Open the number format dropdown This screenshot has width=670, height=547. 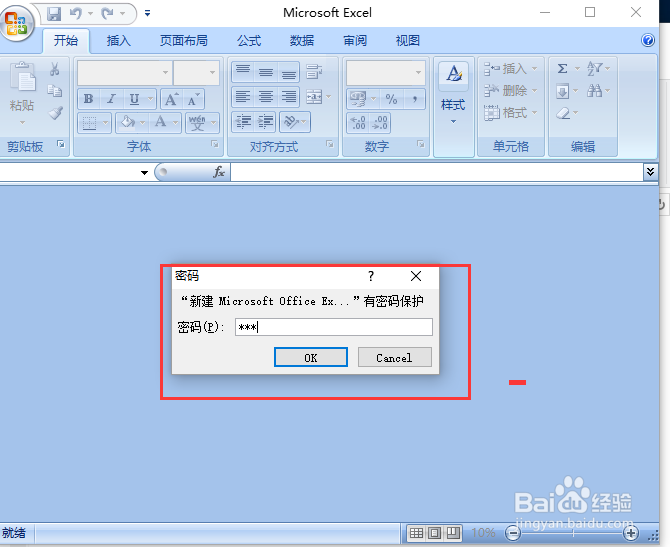[x=418, y=72]
